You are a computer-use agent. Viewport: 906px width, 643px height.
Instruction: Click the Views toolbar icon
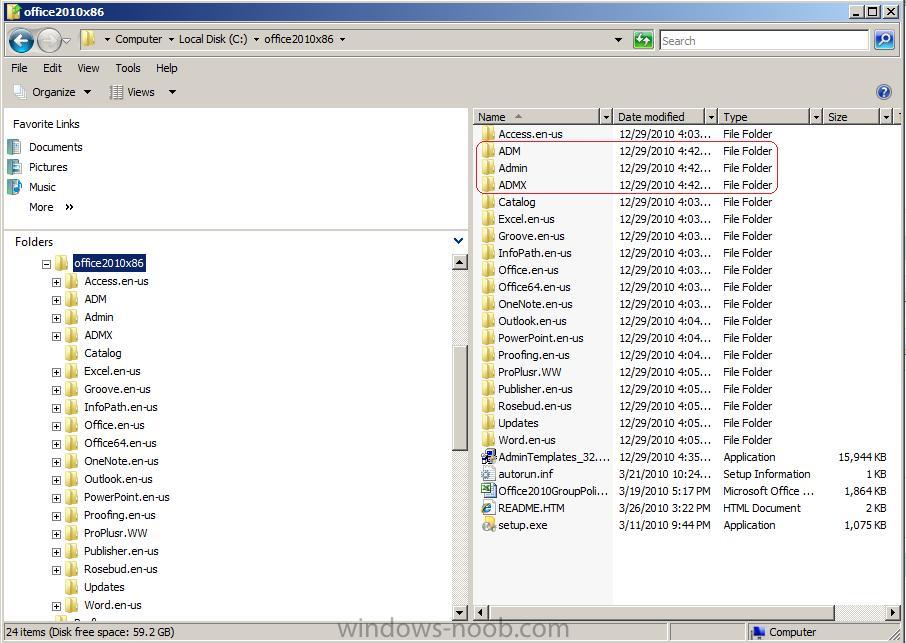[117, 92]
